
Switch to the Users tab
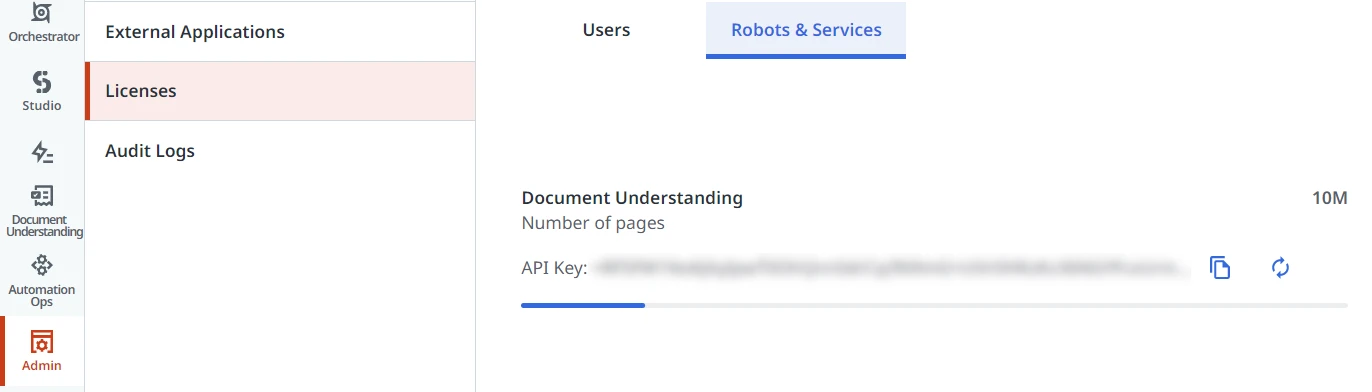tap(606, 30)
